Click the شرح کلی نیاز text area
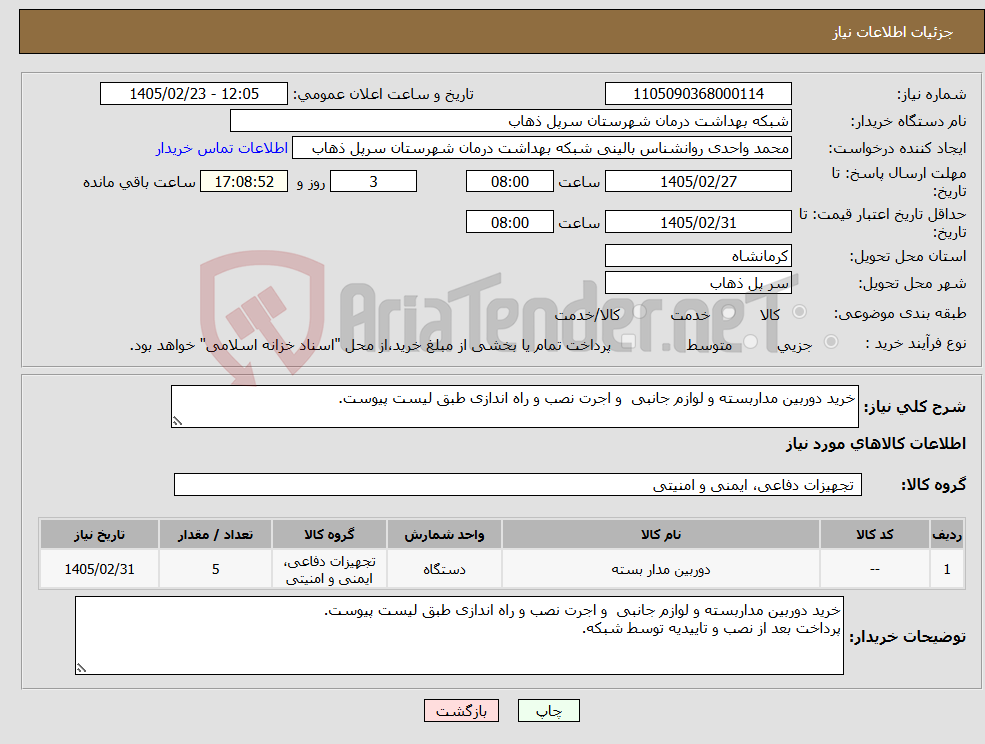Image resolution: width=985 pixels, height=744 pixels. pos(514,407)
